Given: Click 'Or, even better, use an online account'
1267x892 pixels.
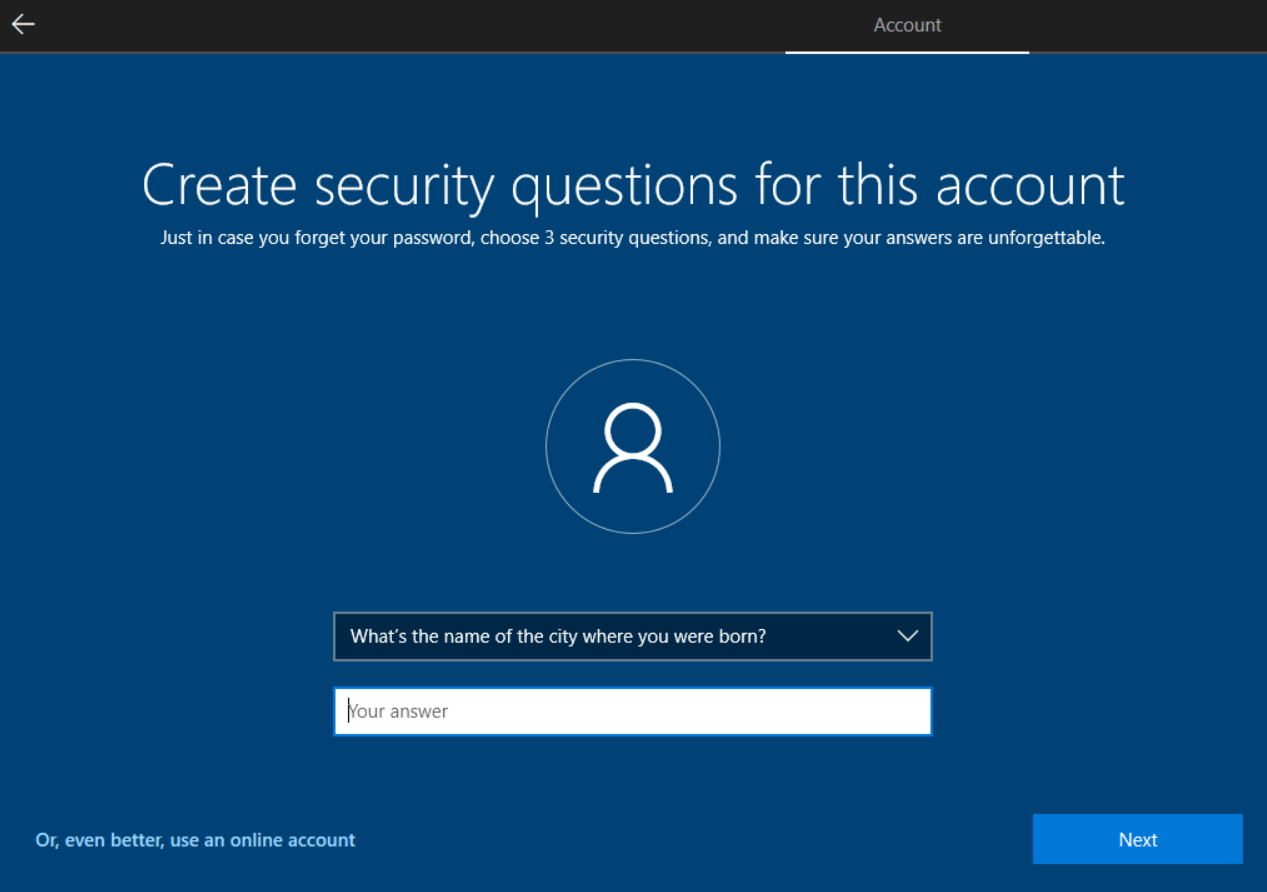Looking at the screenshot, I should point(194,840).
